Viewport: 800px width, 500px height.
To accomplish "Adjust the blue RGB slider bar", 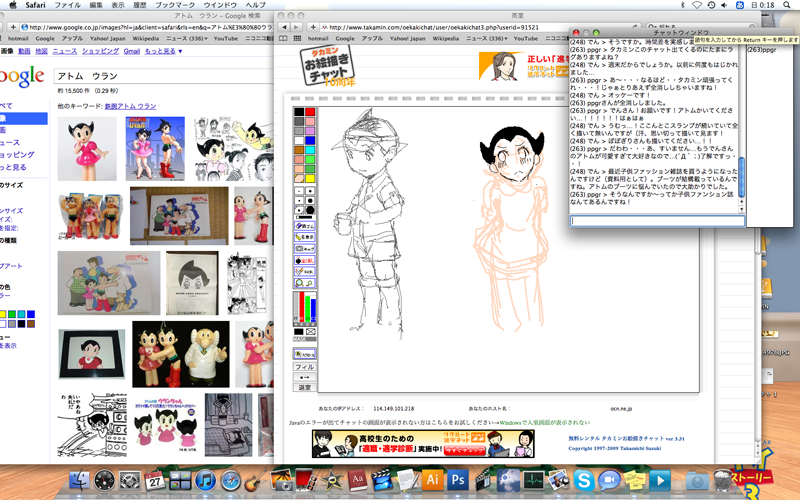I will point(313,307).
